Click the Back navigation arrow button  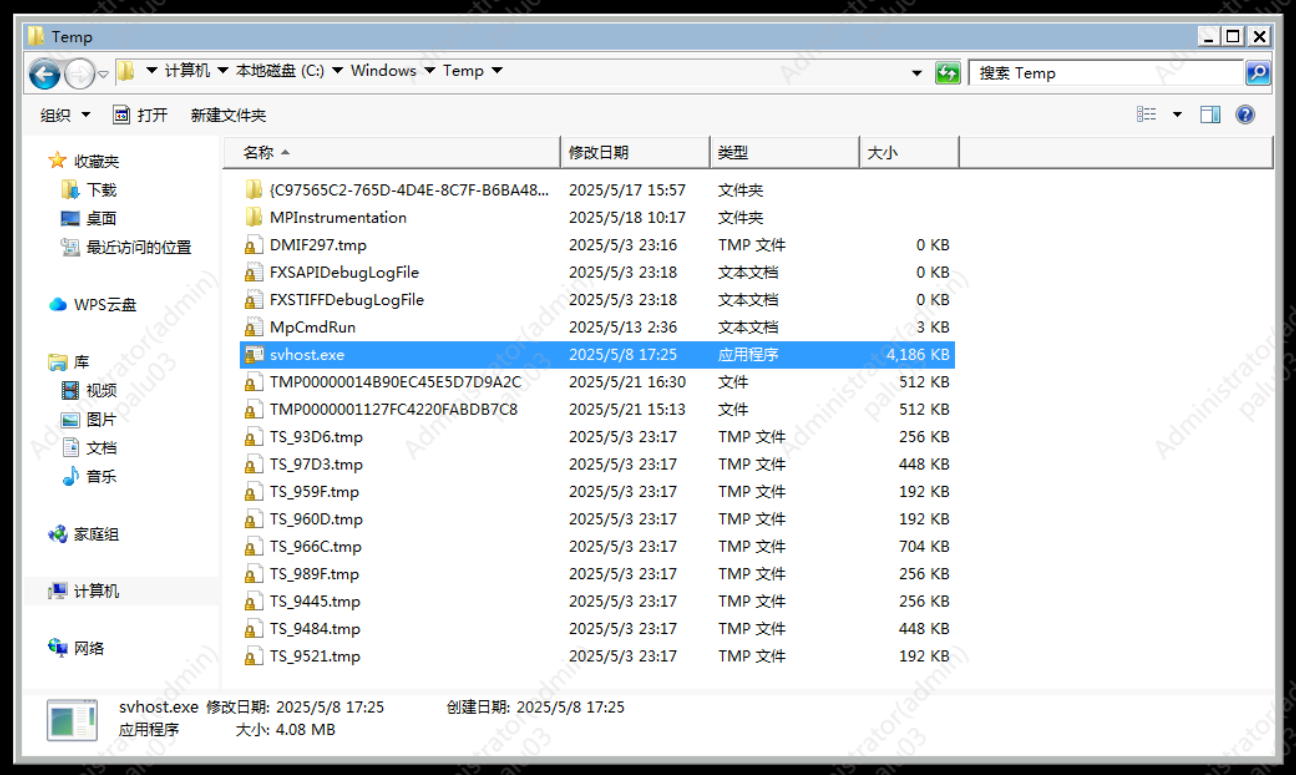pos(44,73)
